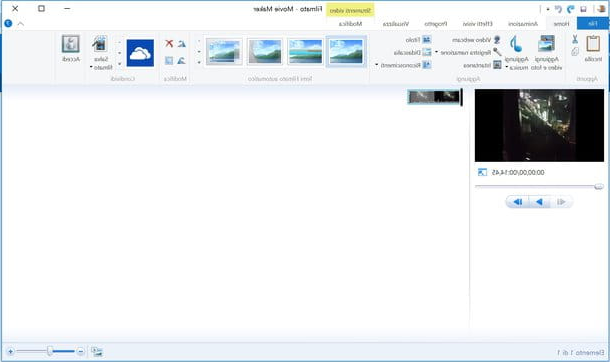This screenshot has height=362, width=610.
Task: Switch to the Effetti visivi tab
Action: pyautogui.click(x=478, y=24)
